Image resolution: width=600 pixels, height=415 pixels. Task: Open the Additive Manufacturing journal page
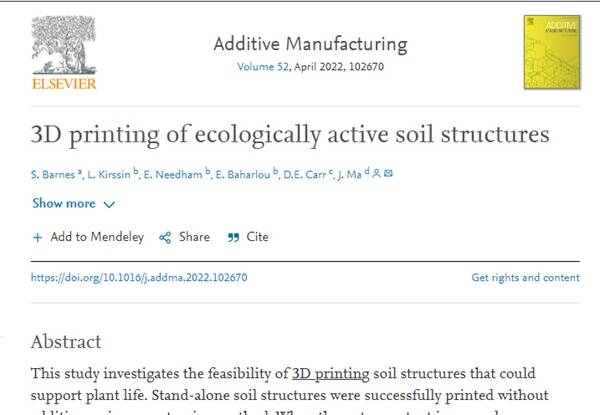pyautogui.click(x=310, y=44)
